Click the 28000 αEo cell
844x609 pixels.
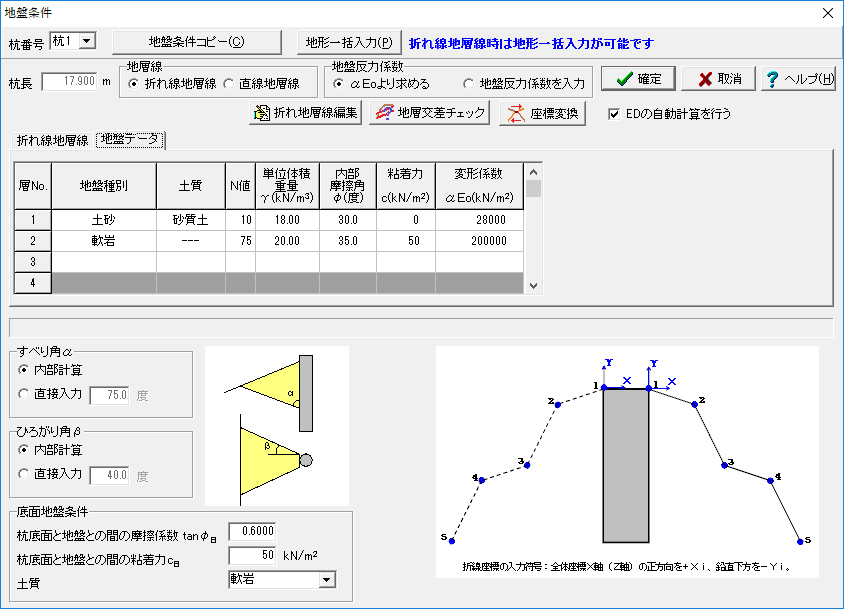tap(479, 220)
